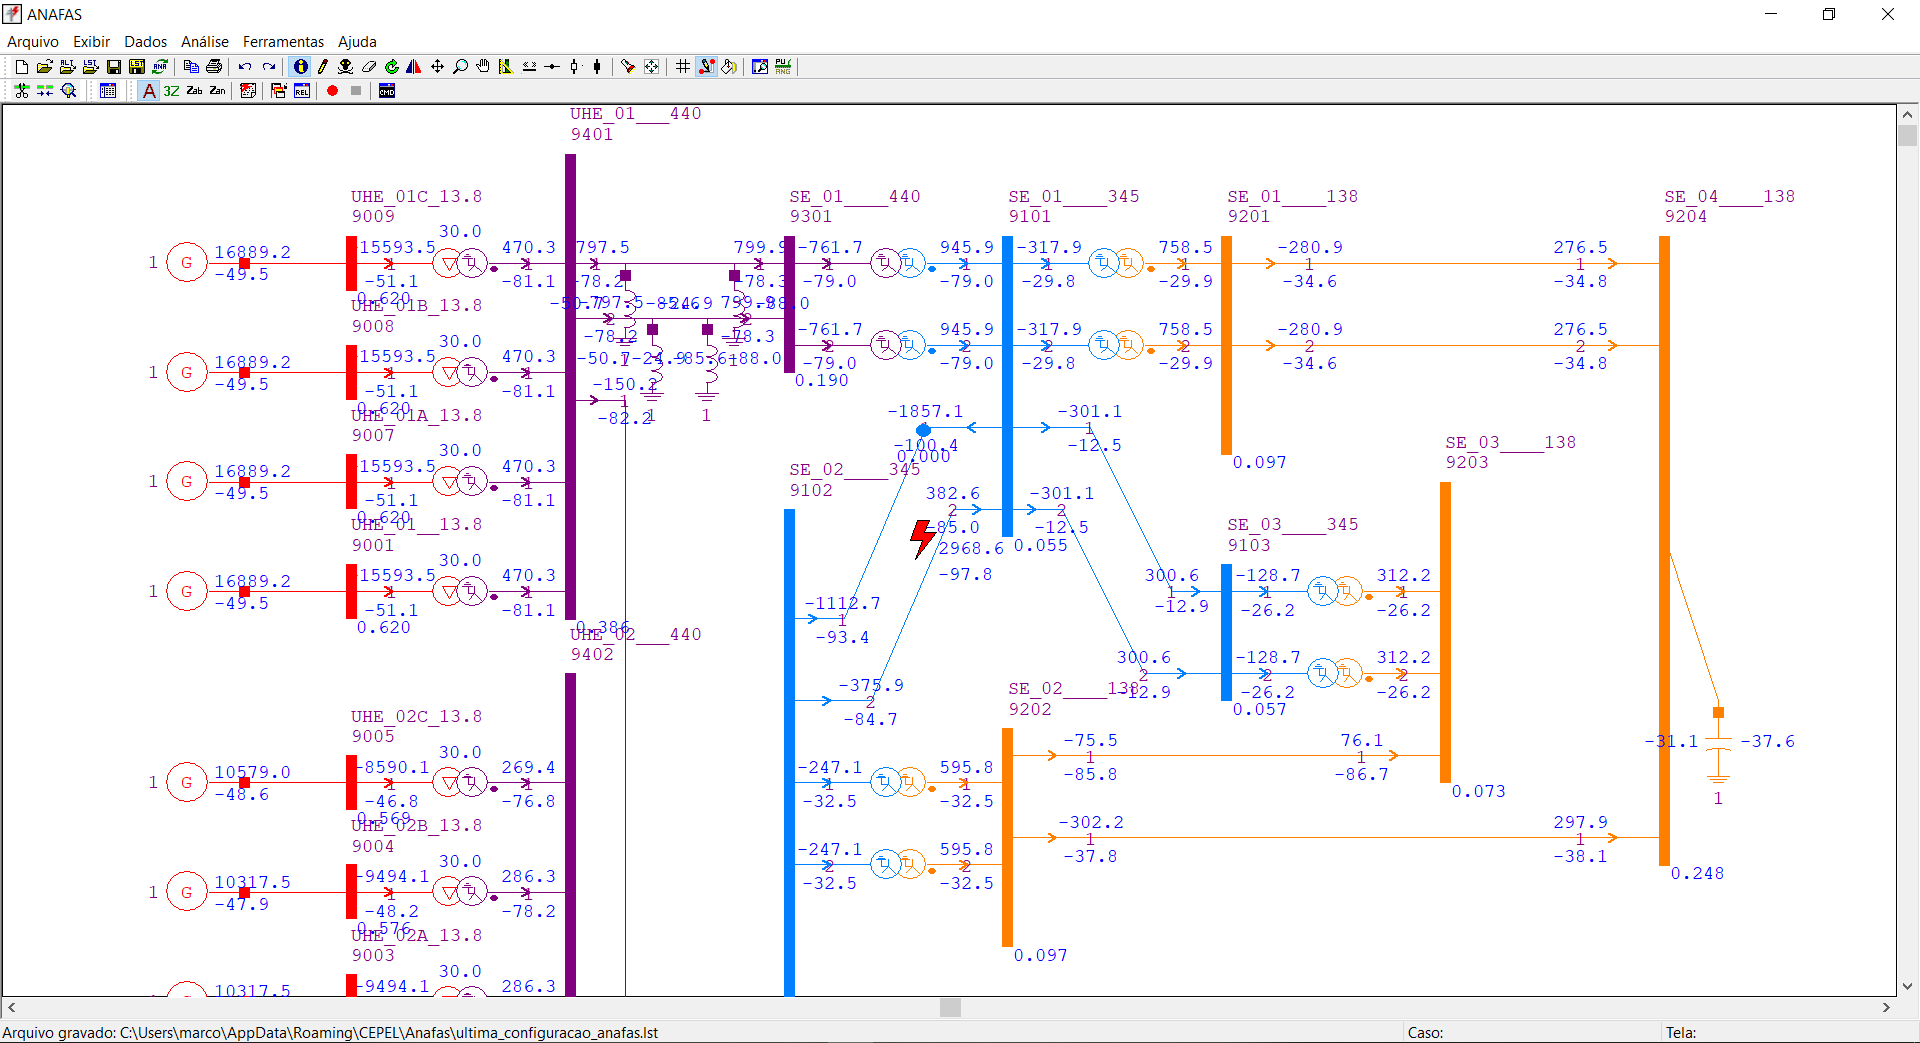This screenshot has height=1043, width=1920.
Task: Open LST file via folder icon
Action: point(90,67)
